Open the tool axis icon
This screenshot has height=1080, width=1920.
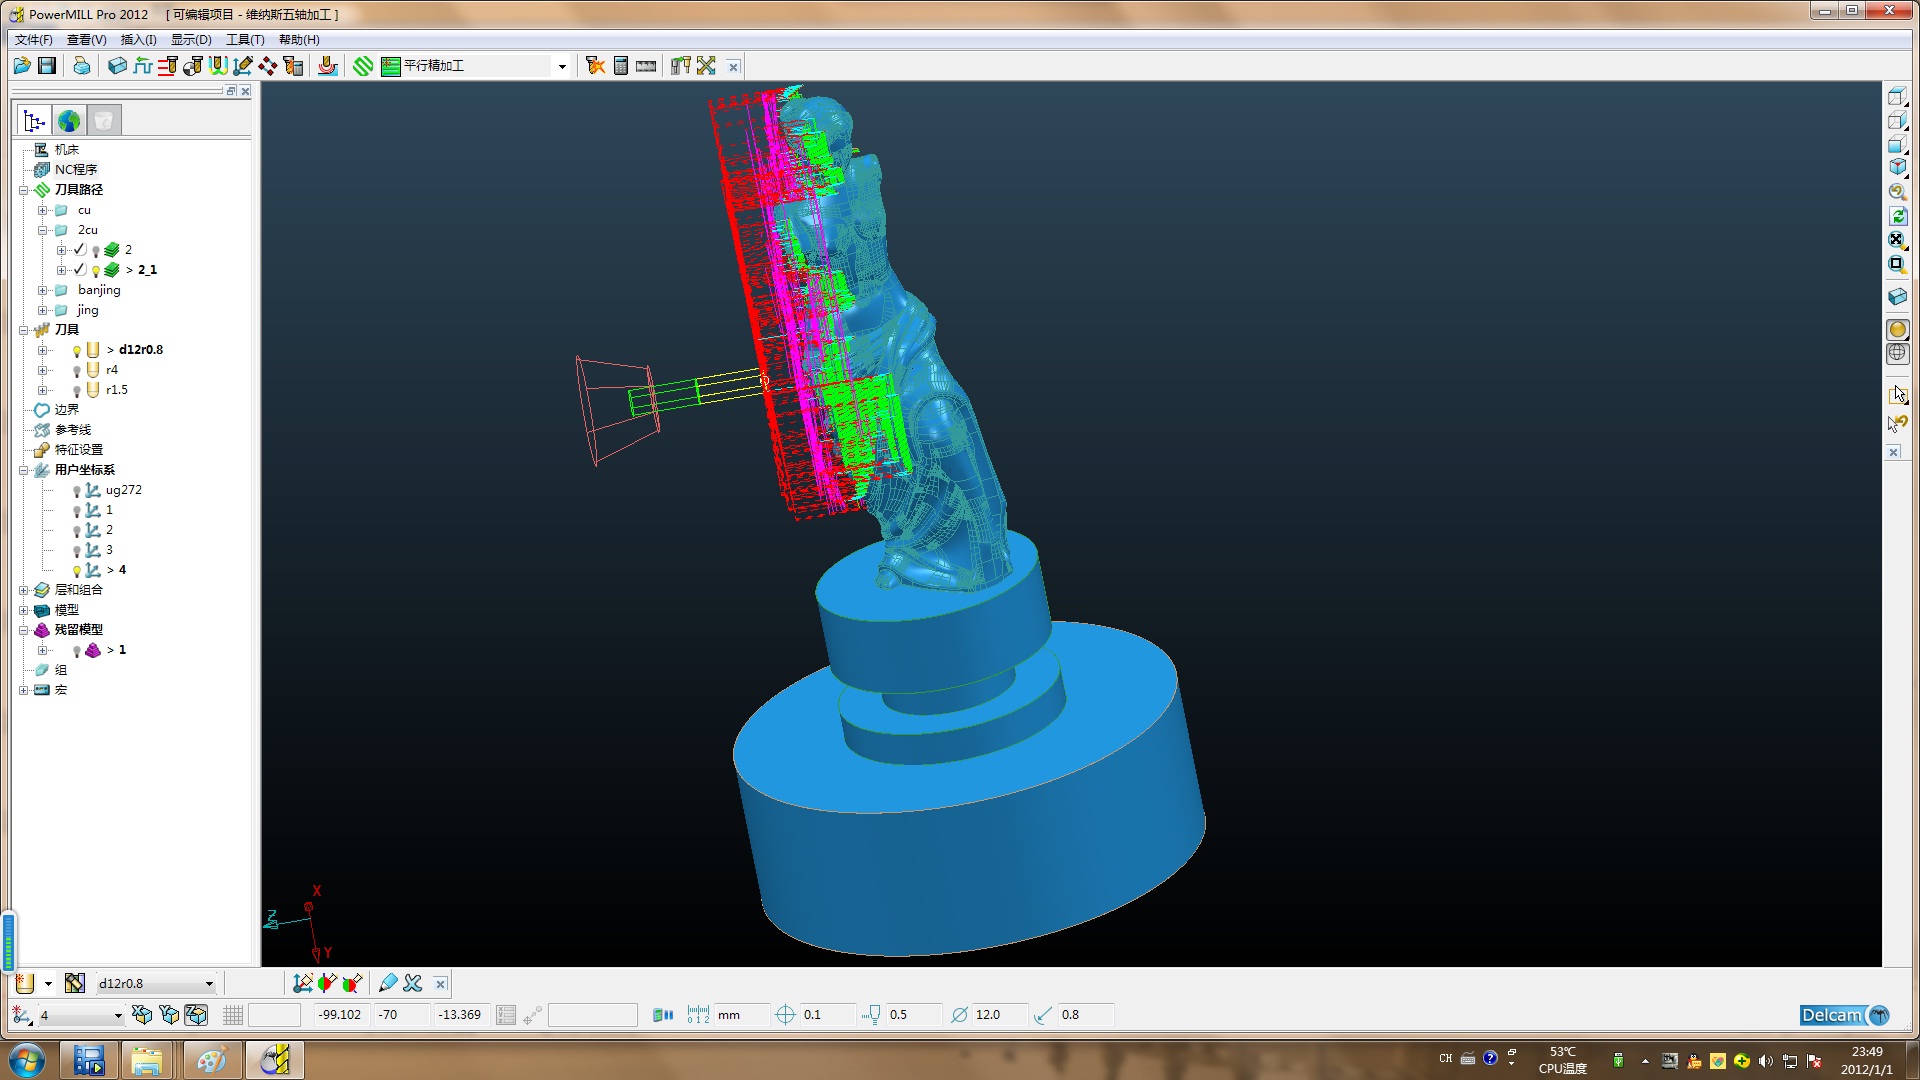click(243, 66)
